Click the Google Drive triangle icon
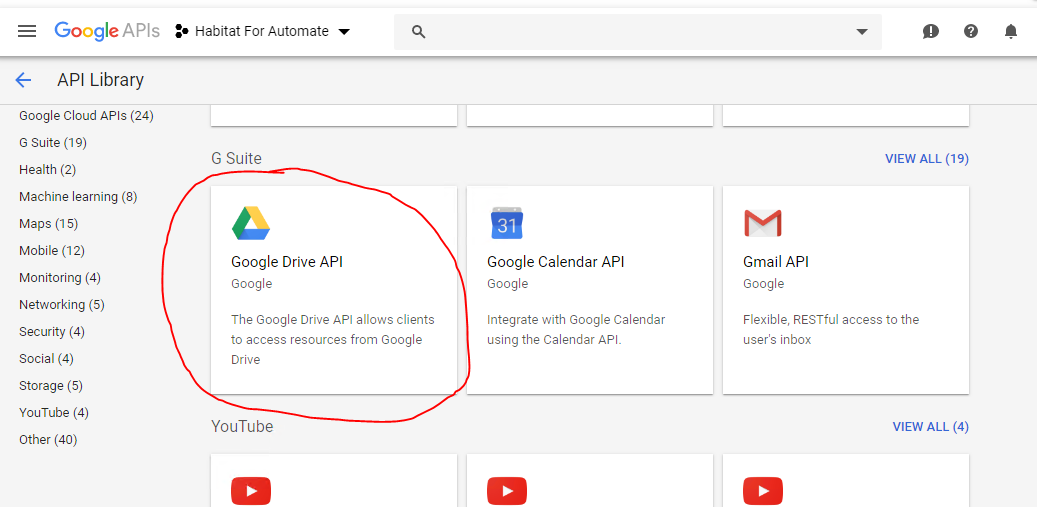 pos(251,223)
